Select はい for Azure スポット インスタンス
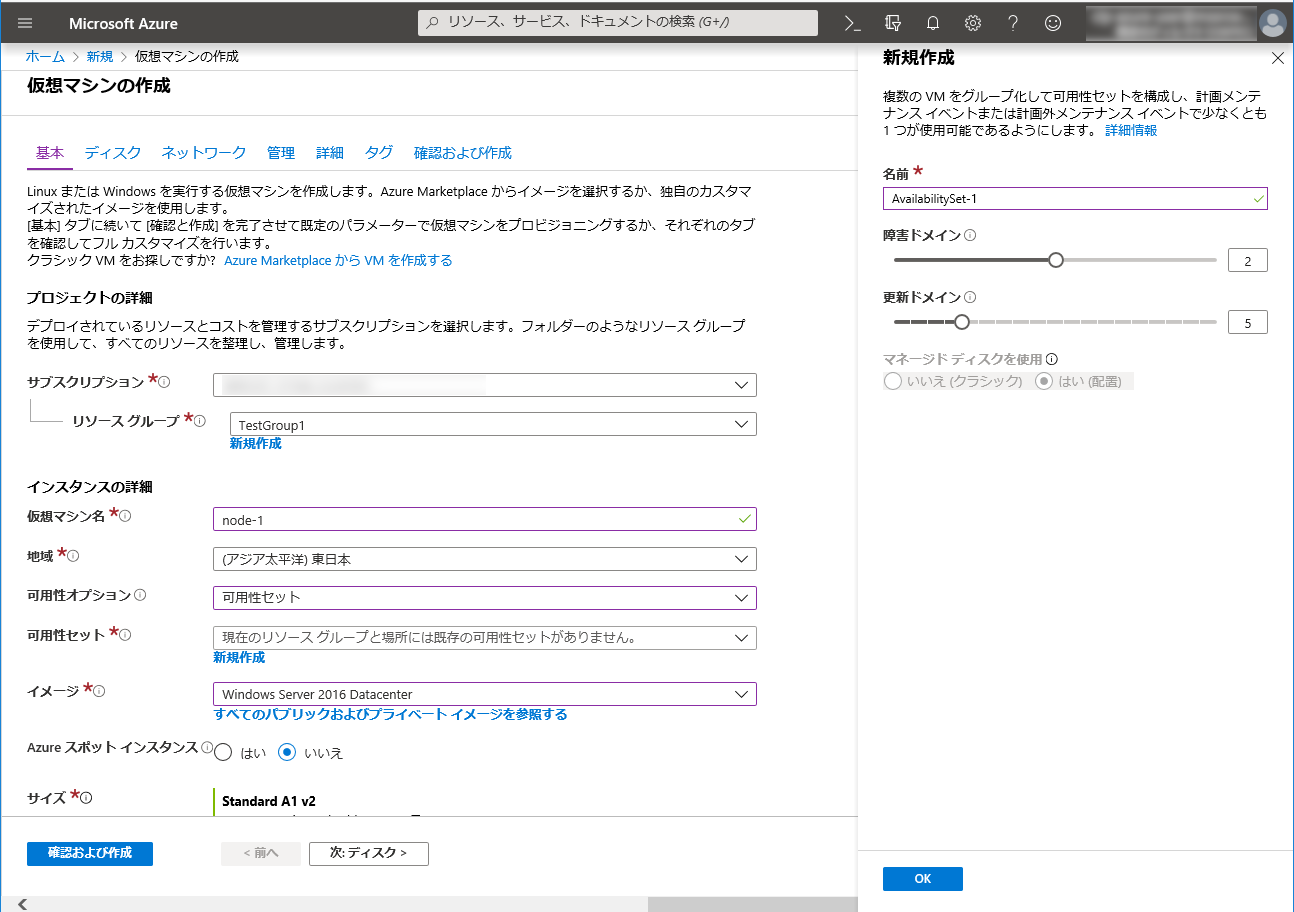The width and height of the screenshot is (1294, 912). [x=223, y=753]
